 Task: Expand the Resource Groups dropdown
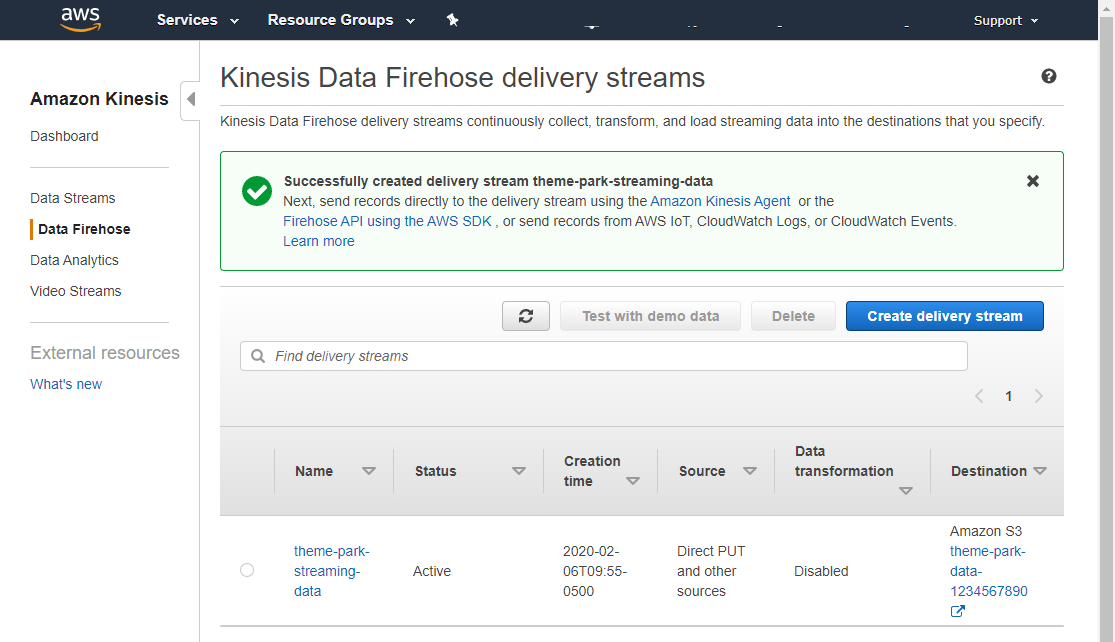pyautogui.click(x=341, y=20)
